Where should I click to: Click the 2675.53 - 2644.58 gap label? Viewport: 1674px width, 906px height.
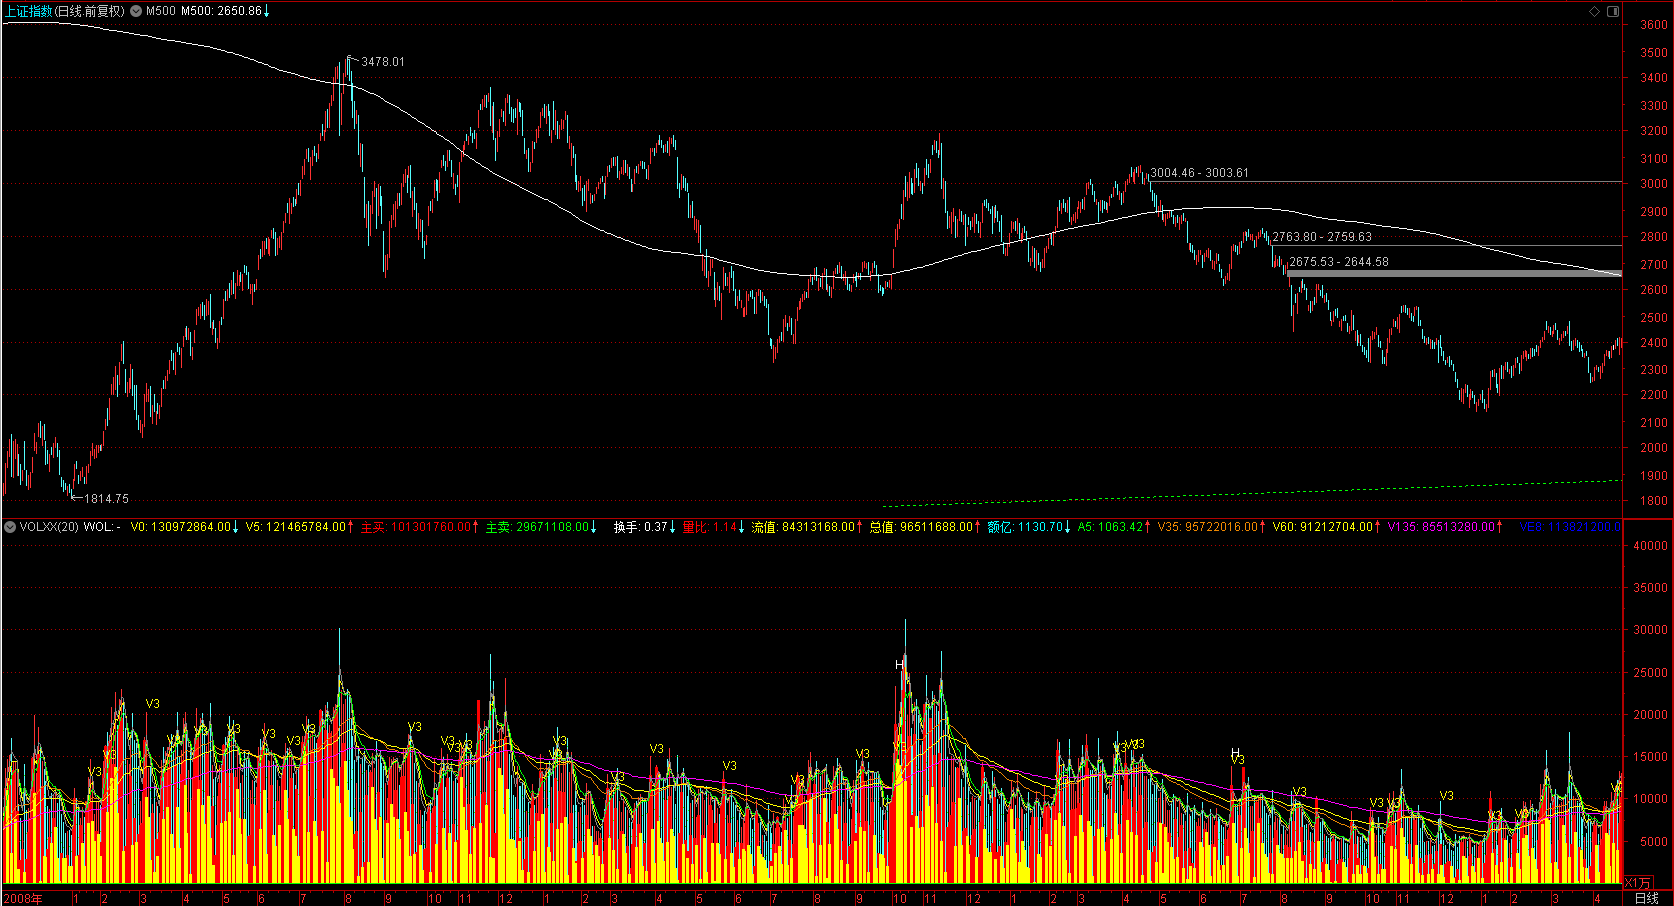[1338, 262]
